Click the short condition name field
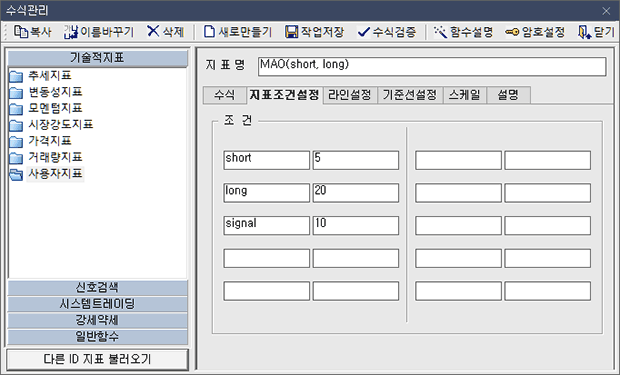The width and height of the screenshot is (620, 375). click(x=267, y=160)
